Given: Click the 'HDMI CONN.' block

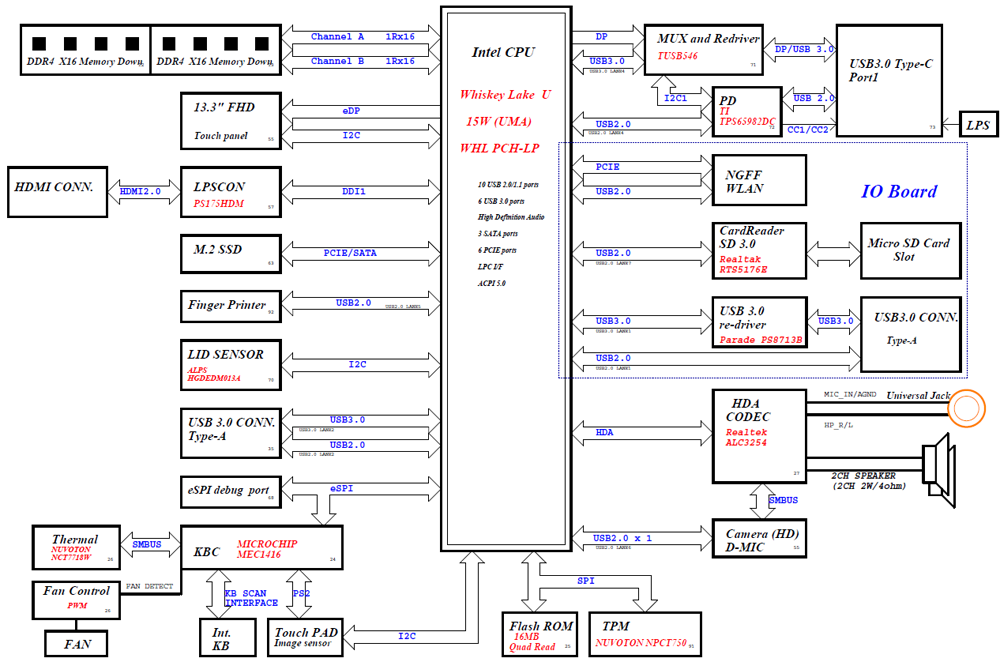Looking at the screenshot, I should [x=57, y=192].
